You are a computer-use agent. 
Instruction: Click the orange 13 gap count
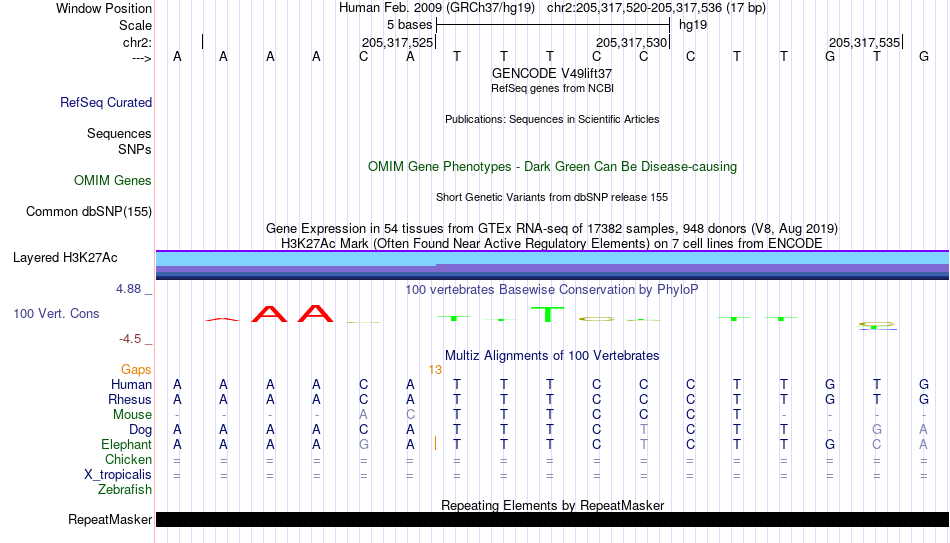point(435,370)
